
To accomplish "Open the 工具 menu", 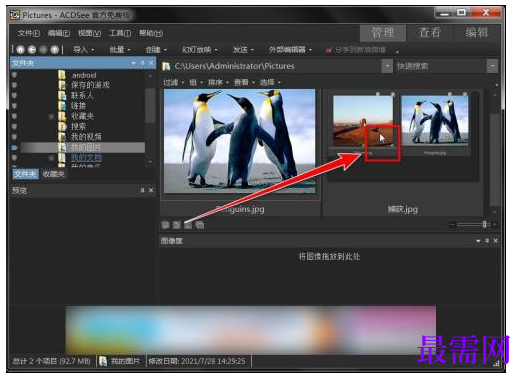I will click(x=120, y=33).
